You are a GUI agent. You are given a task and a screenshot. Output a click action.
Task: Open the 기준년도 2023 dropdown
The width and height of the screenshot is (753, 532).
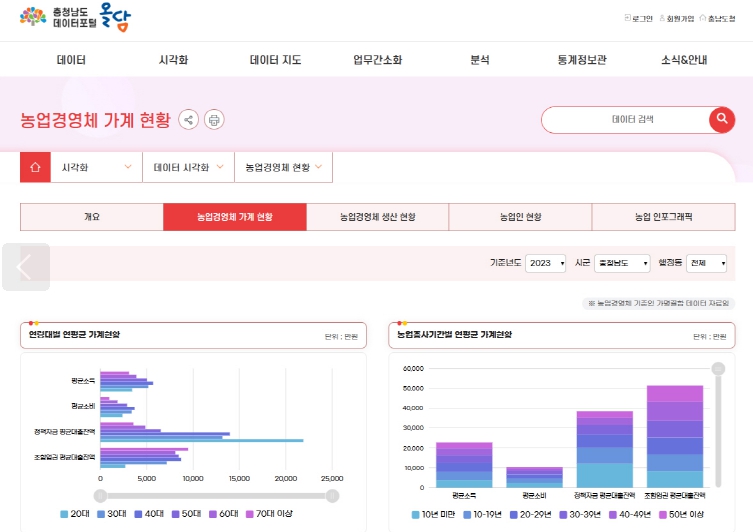(x=545, y=263)
